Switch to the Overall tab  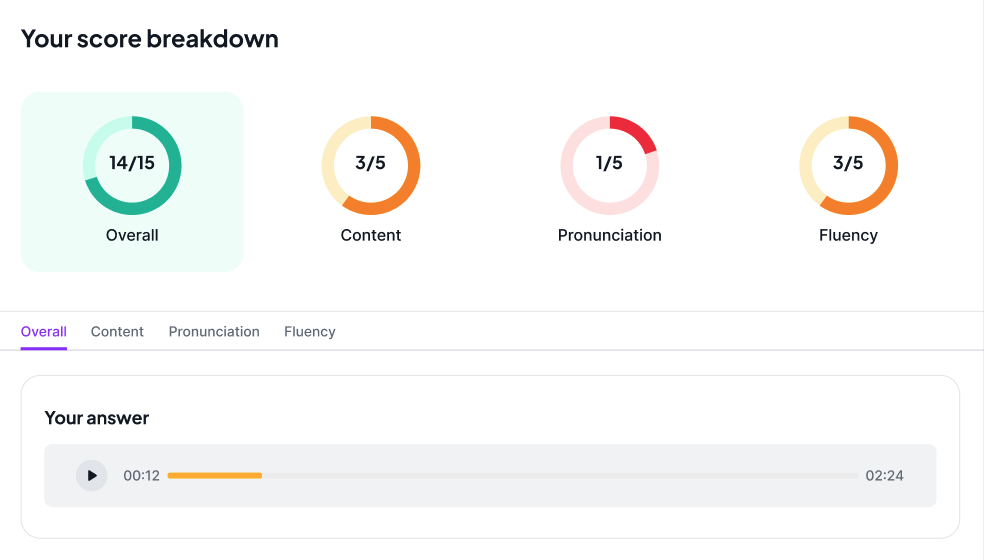pyautogui.click(x=44, y=332)
